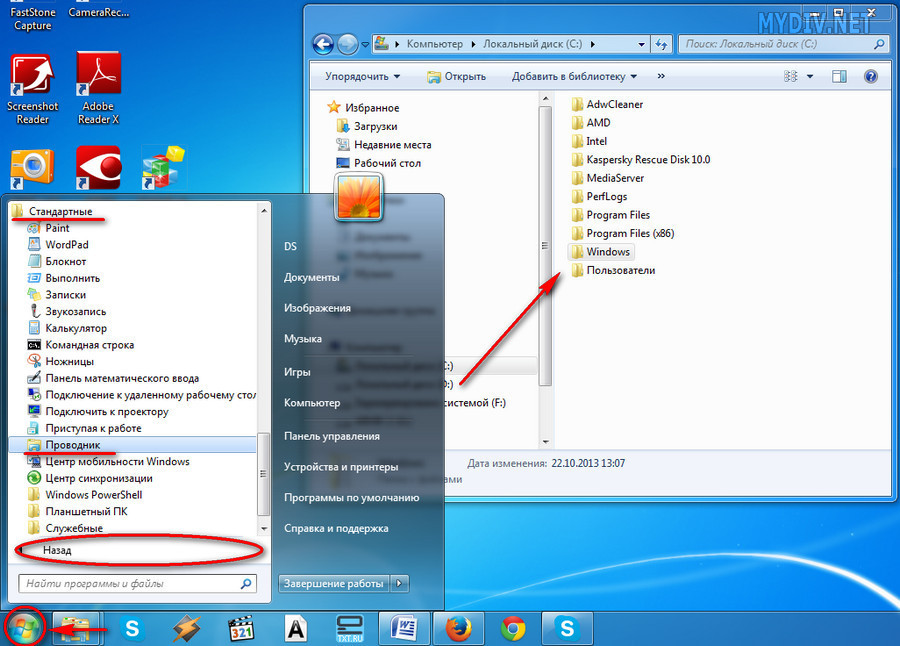Toggle the Explorer preview pane button

pyautogui.click(x=839, y=76)
